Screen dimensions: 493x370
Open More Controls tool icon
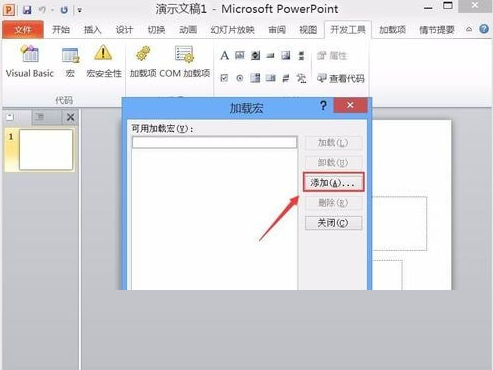[x=301, y=78]
